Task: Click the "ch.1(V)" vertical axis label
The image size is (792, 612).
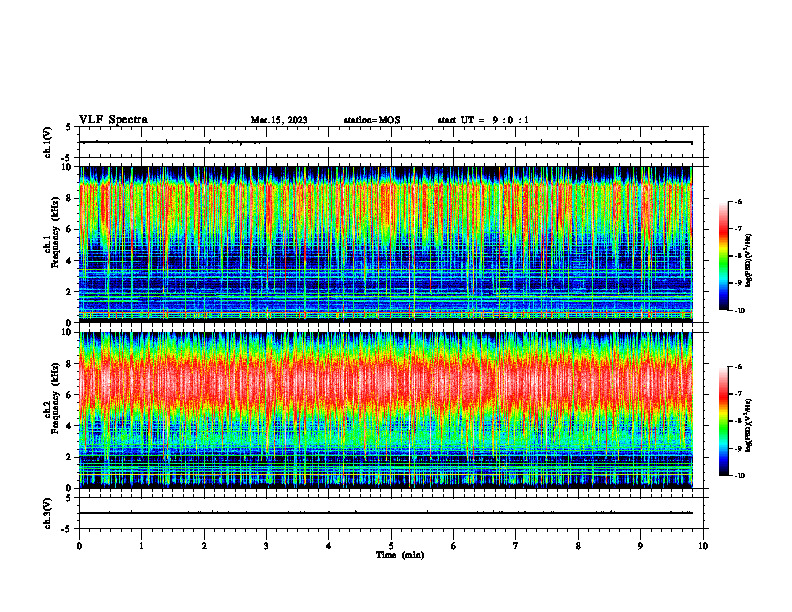Action: (x=48, y=142)
